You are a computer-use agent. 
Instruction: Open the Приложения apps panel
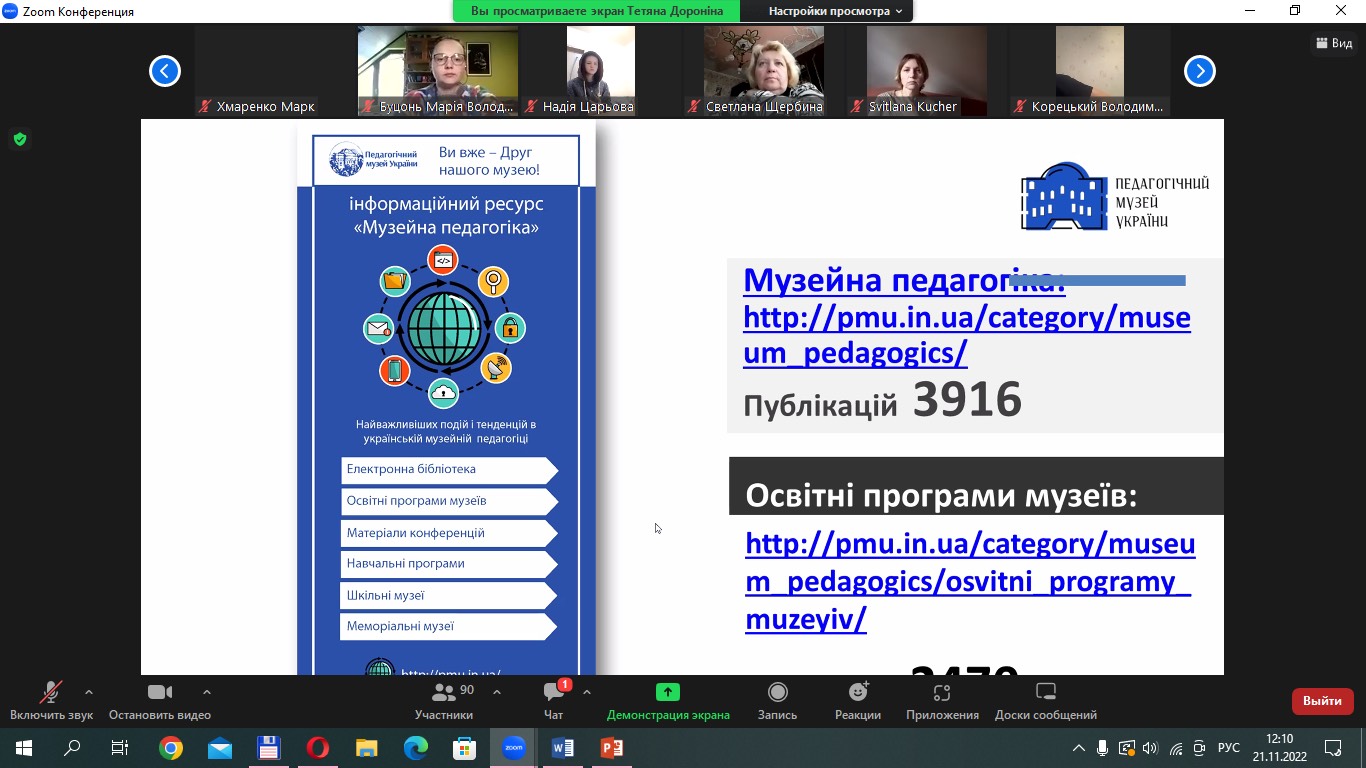point(941,700)
